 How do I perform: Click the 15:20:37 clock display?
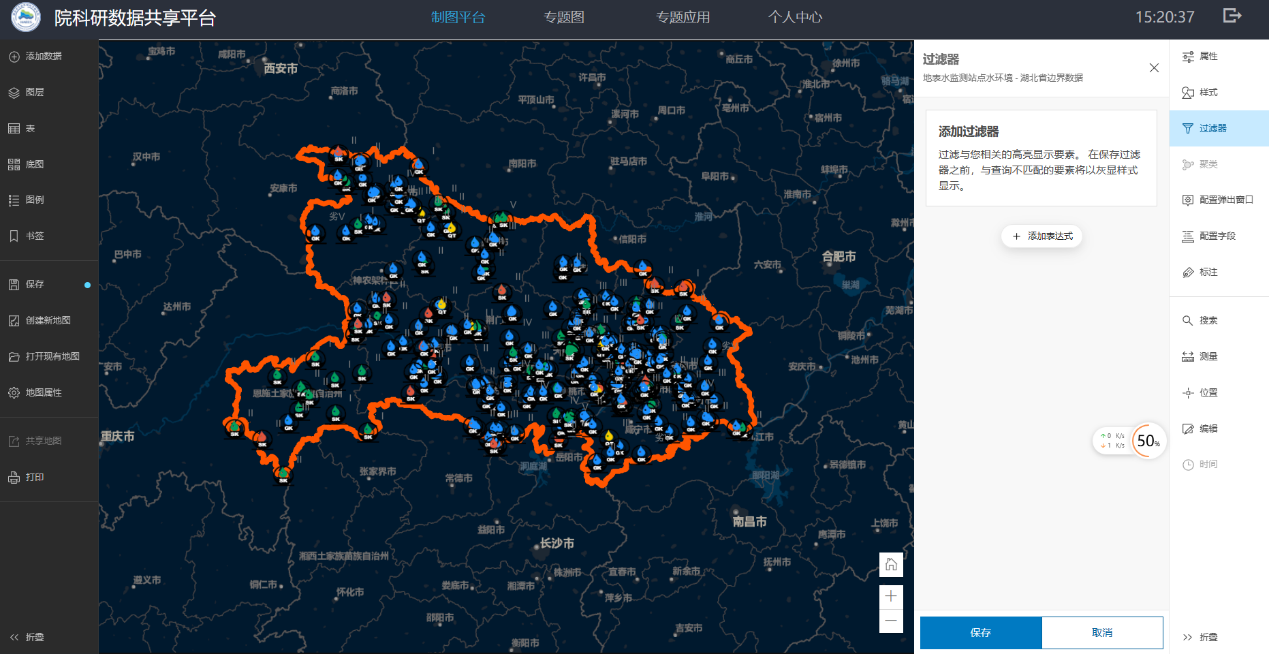coord(1165,17)
